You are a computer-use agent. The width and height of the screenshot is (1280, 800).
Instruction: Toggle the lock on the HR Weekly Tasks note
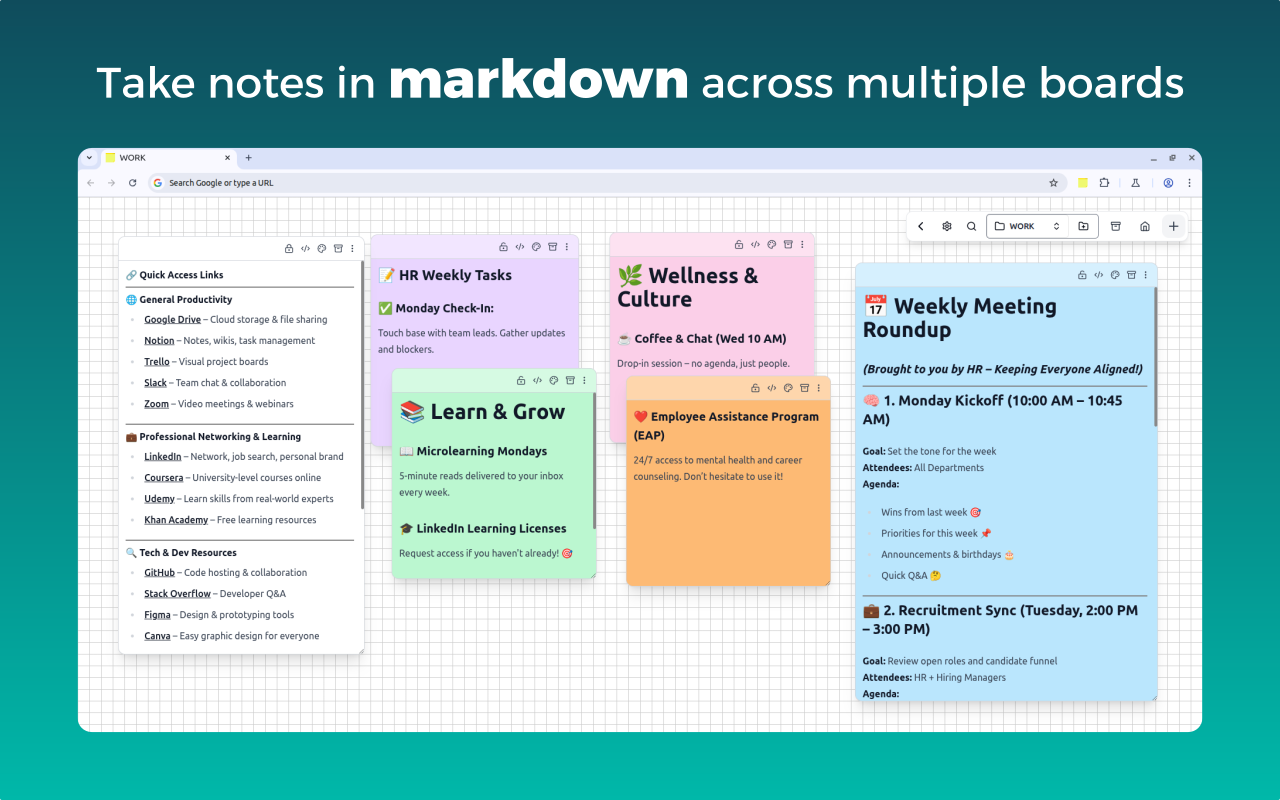coord(504,247)
